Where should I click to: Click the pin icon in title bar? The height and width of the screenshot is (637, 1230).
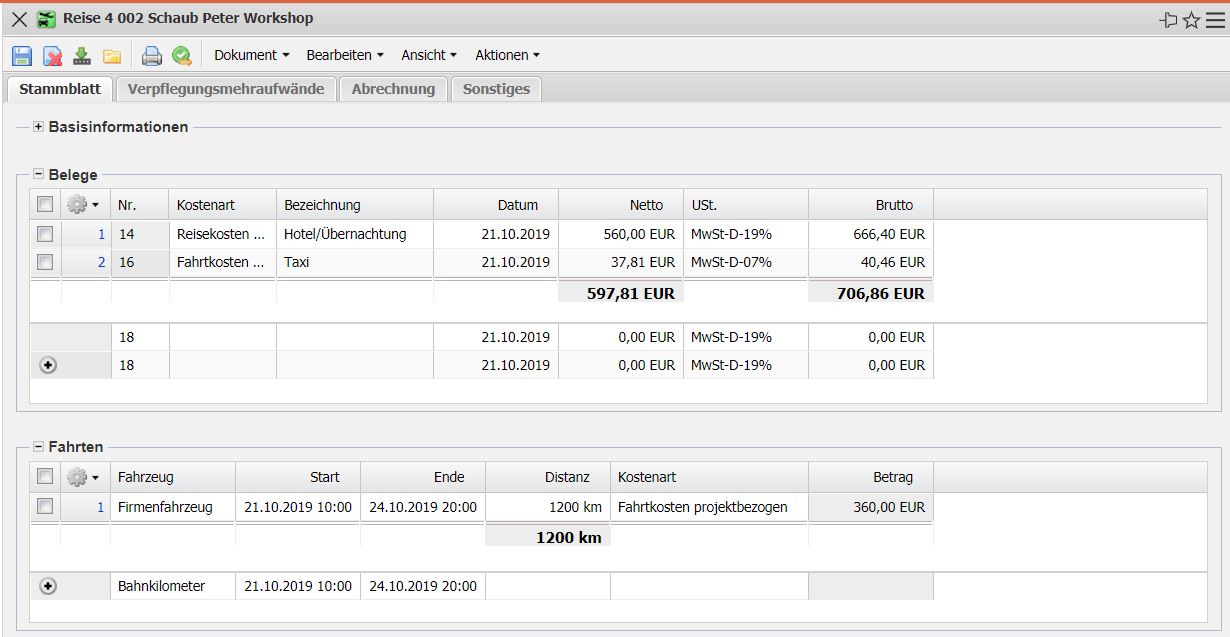[1168, 20]
